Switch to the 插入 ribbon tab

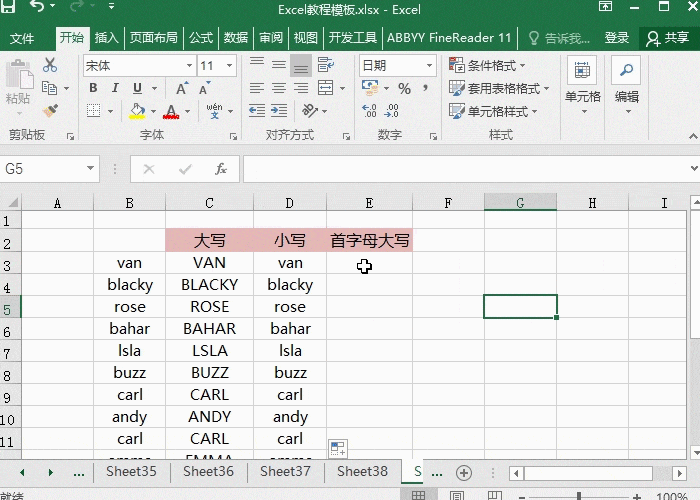coord(106,38)
